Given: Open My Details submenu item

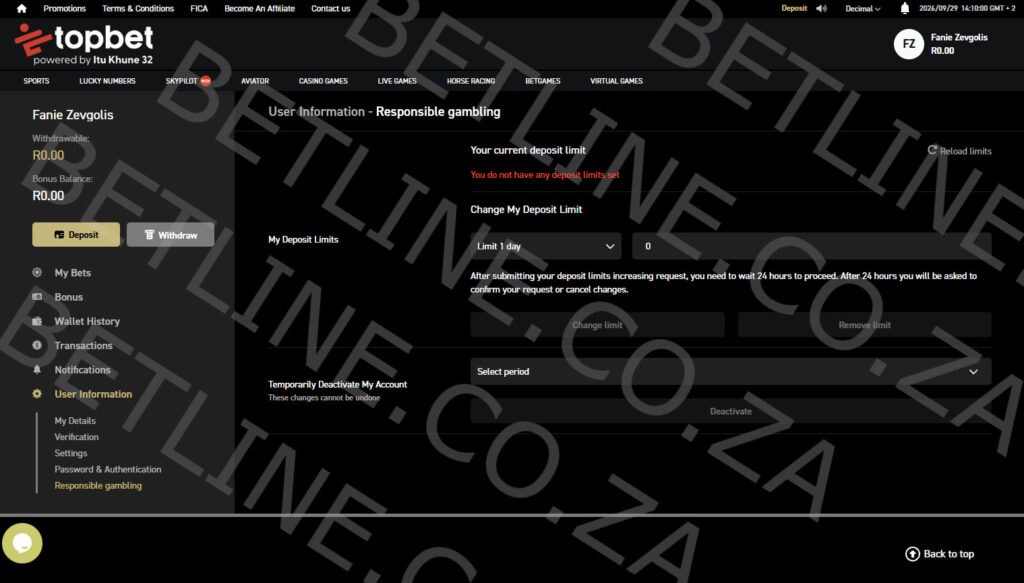Looking at the screenshot, I should 75,420.
